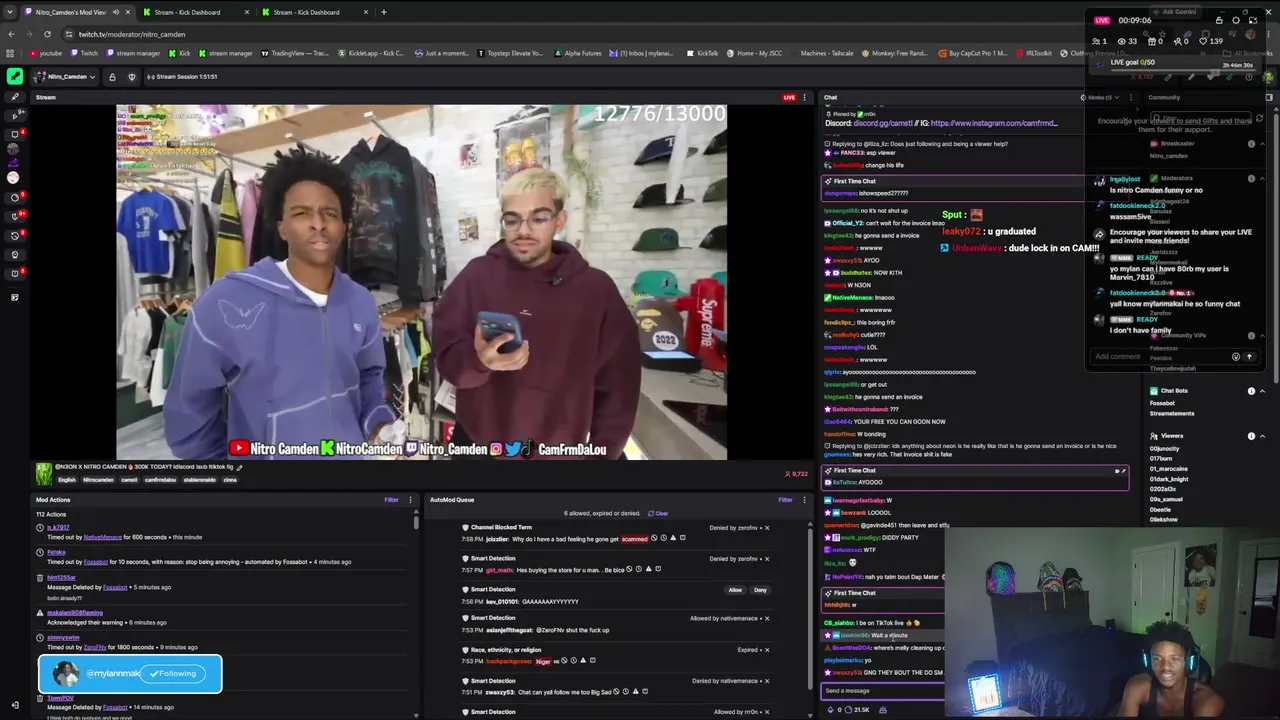
Task: Click the green Mod View sword logo
Action: [15, 76]
